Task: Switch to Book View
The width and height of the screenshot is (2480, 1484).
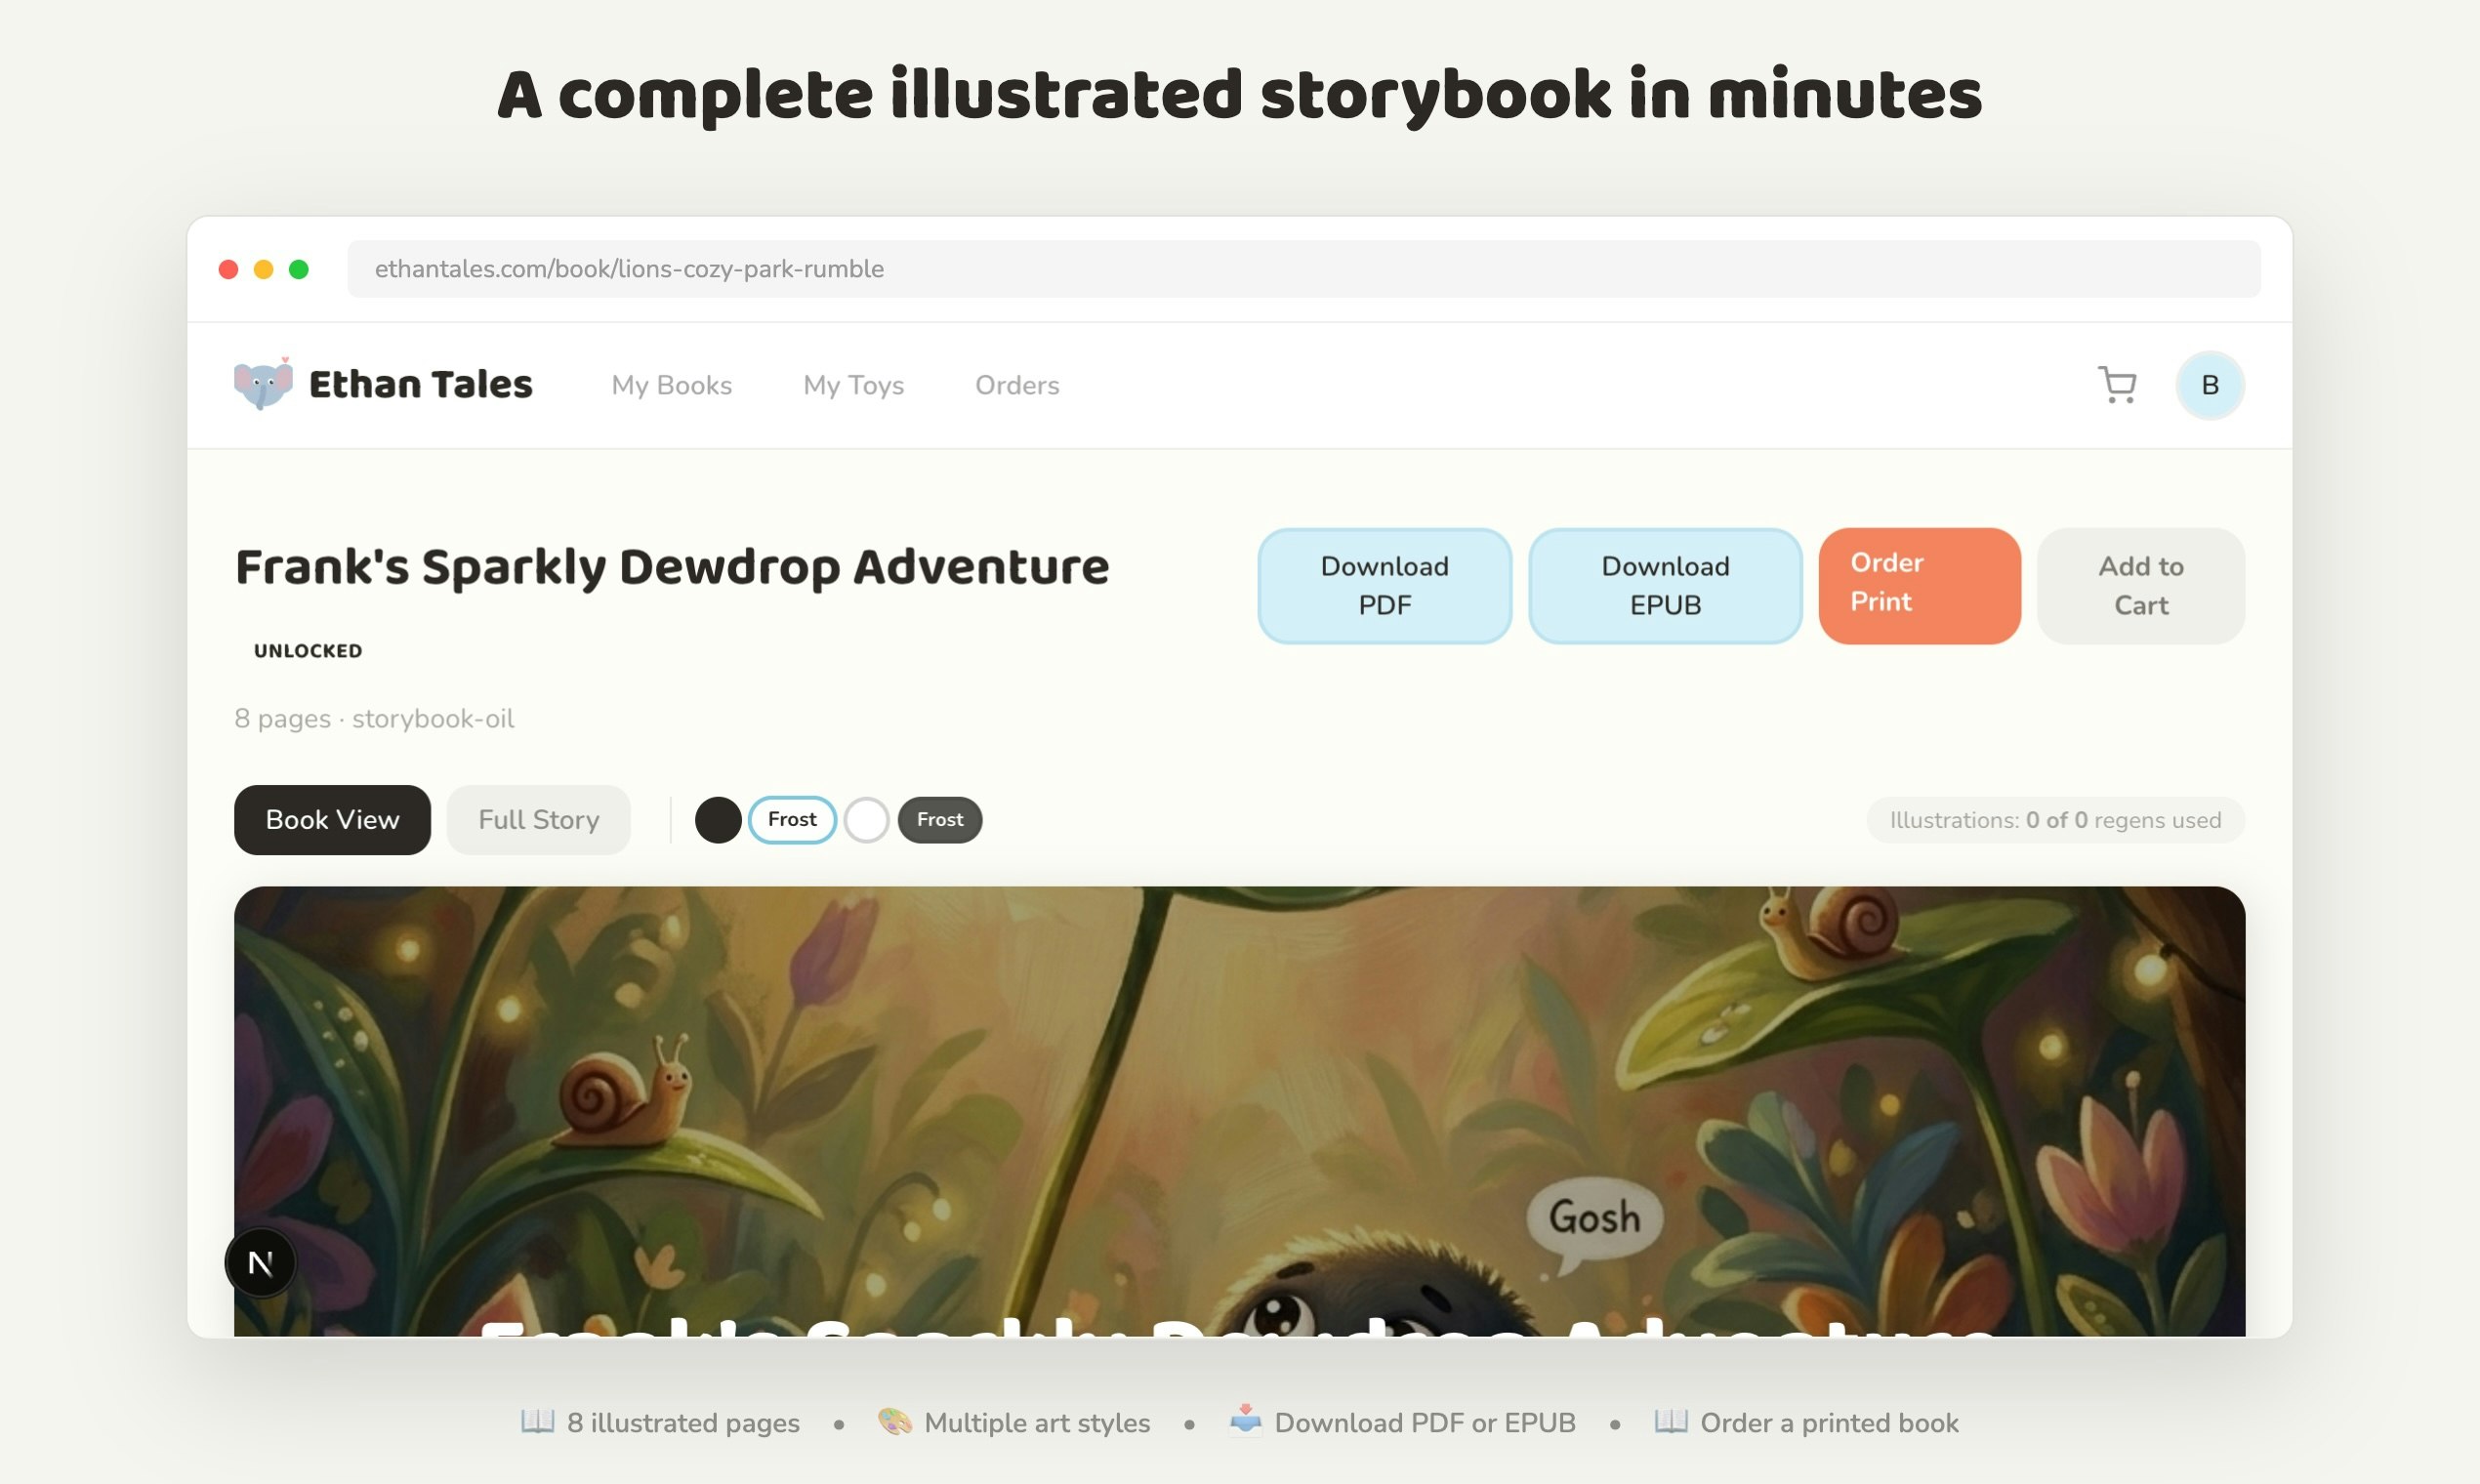Action: [332, 820]
